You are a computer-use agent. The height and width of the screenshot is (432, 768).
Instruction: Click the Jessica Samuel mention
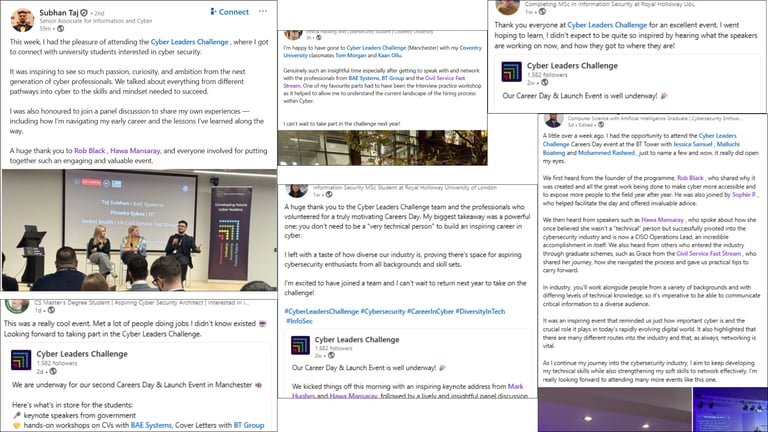pyautogui.click(x=693, y=144)
